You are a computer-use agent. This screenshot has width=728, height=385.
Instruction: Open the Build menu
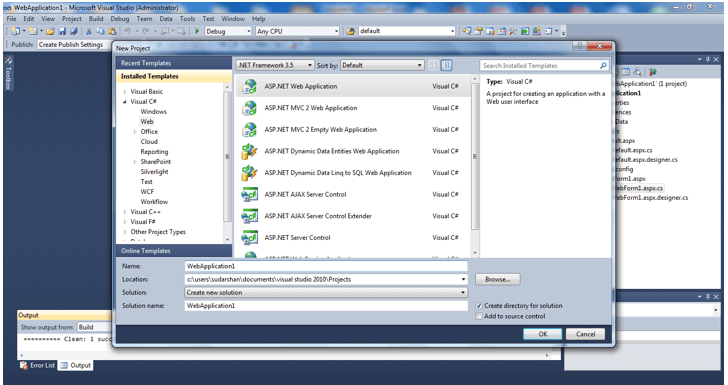point(96,19)
